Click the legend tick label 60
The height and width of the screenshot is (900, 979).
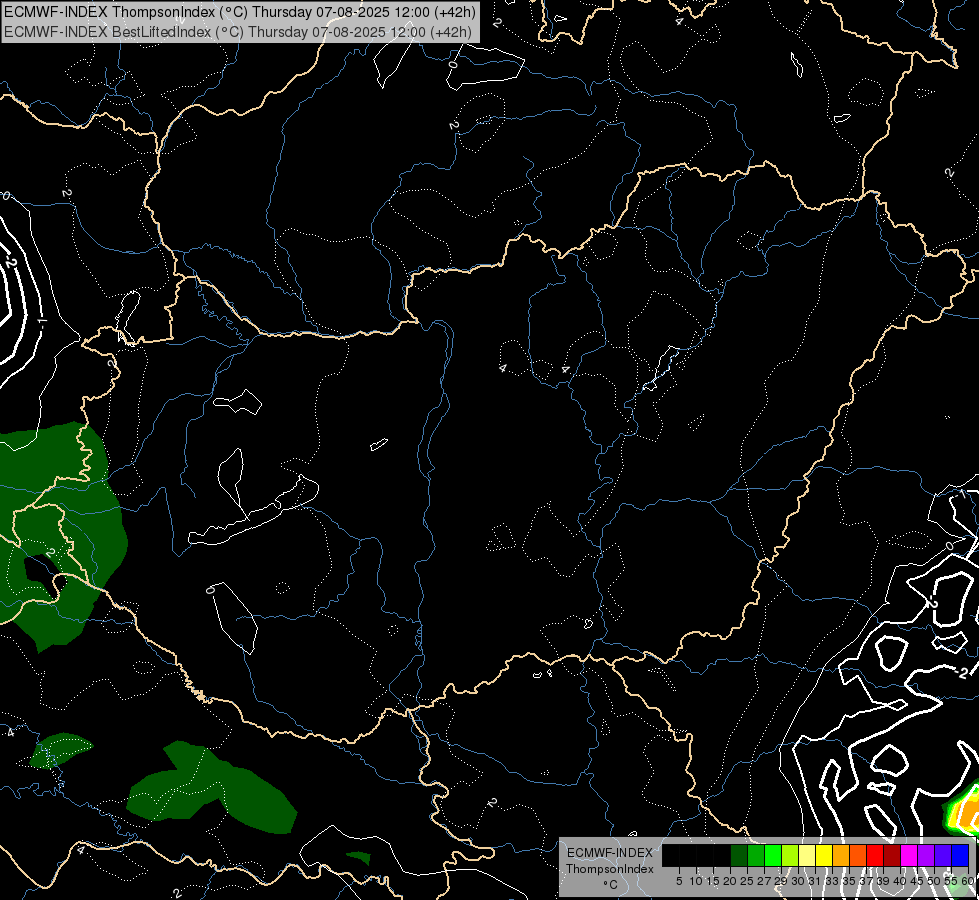point(968,881)
